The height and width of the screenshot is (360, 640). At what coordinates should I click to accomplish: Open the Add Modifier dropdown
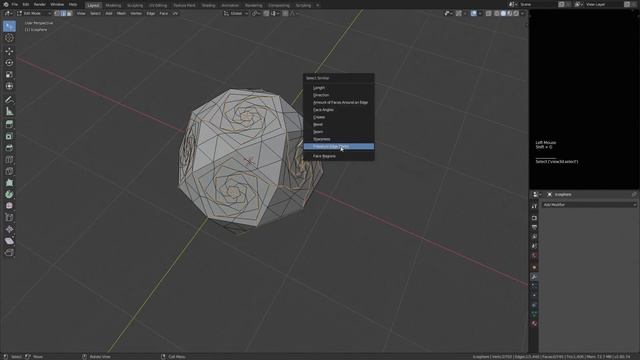[x=589, y=205]
